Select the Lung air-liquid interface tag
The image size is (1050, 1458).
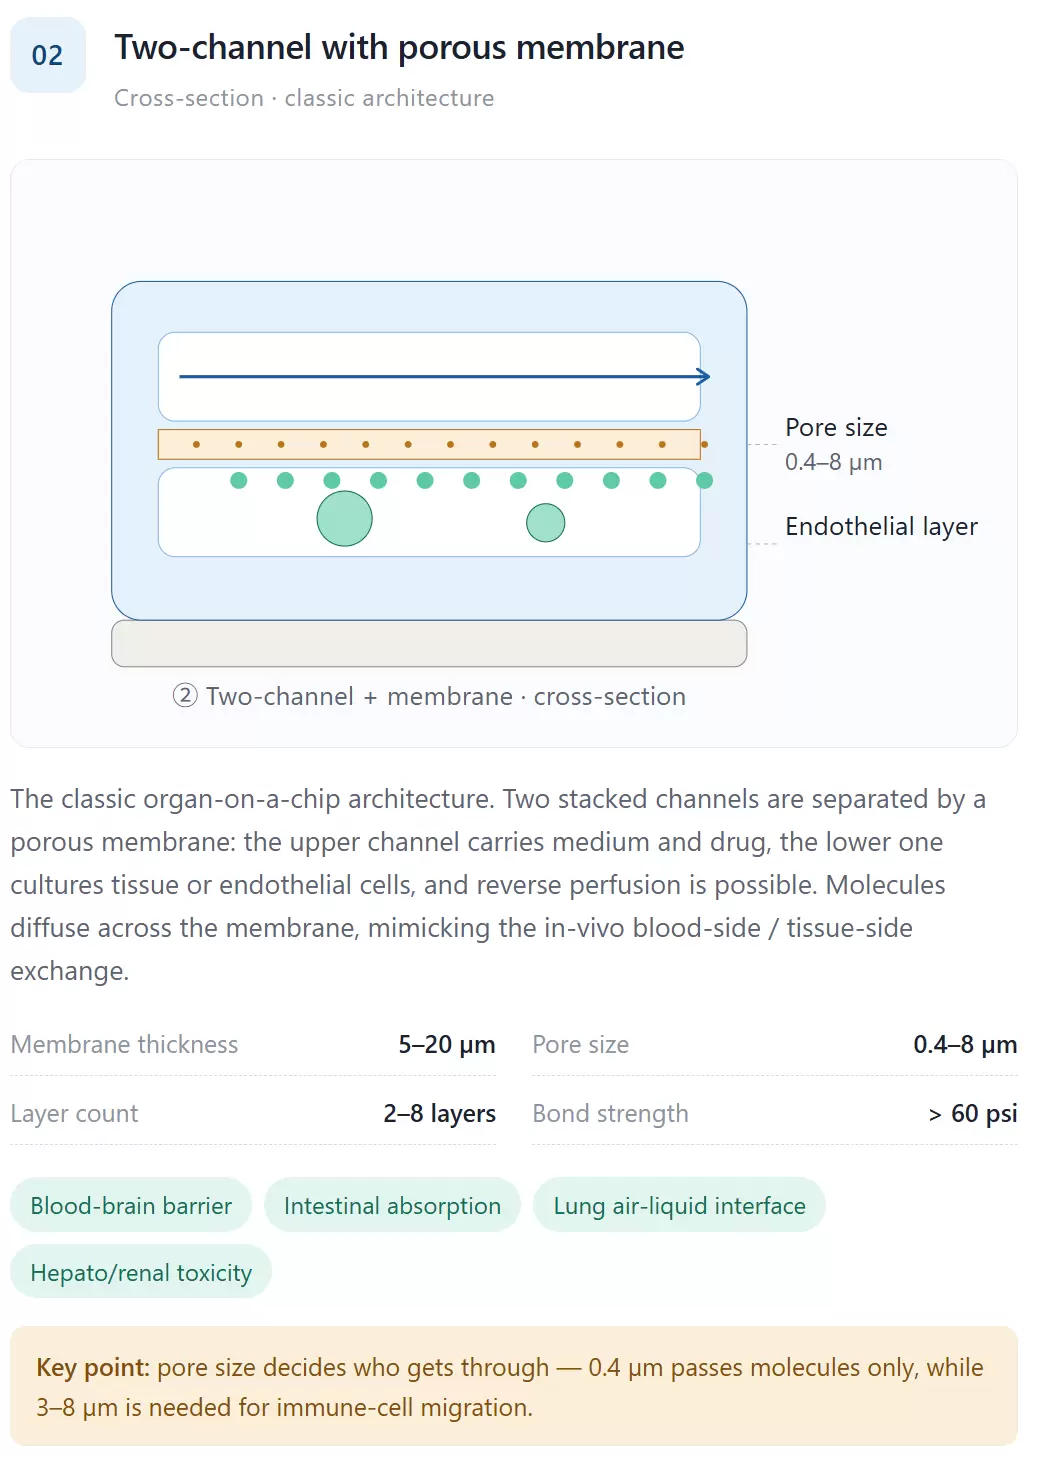click(679, 1205)
